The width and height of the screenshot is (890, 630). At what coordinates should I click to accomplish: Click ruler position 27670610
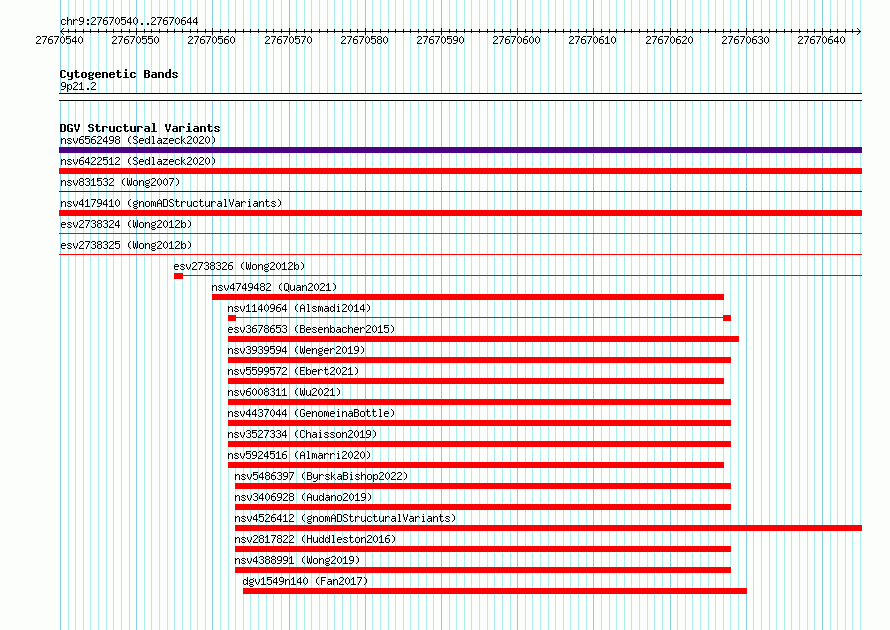point(593,40)
